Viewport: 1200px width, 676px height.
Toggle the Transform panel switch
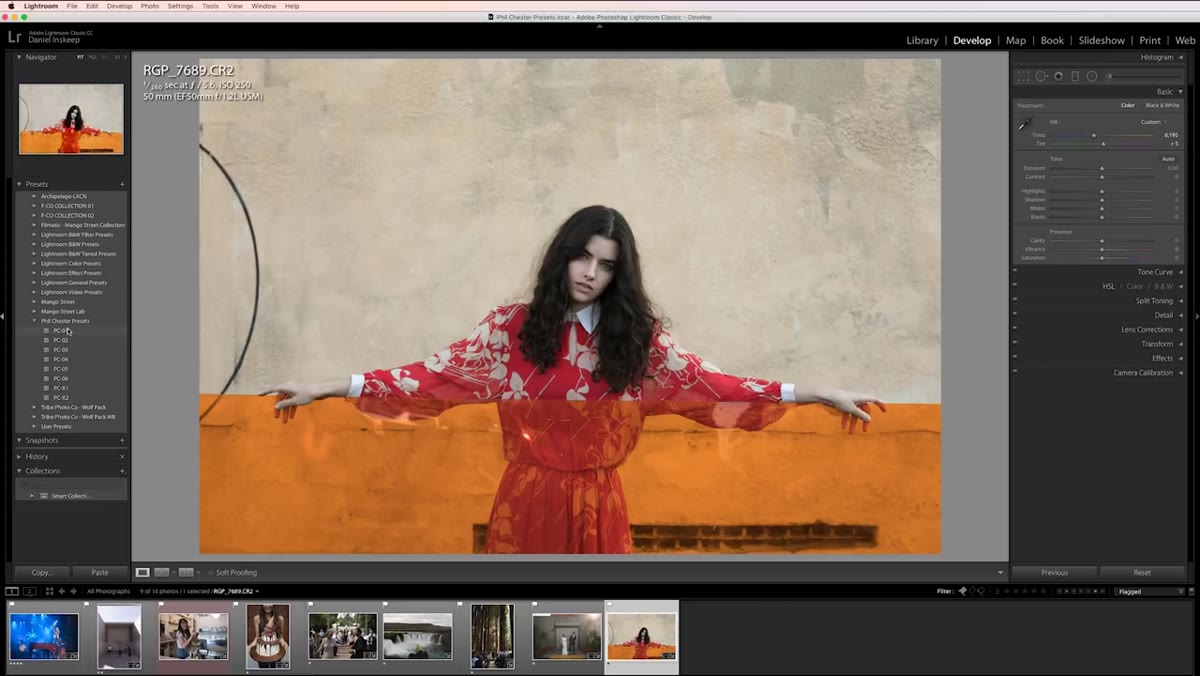(1015, 344)
